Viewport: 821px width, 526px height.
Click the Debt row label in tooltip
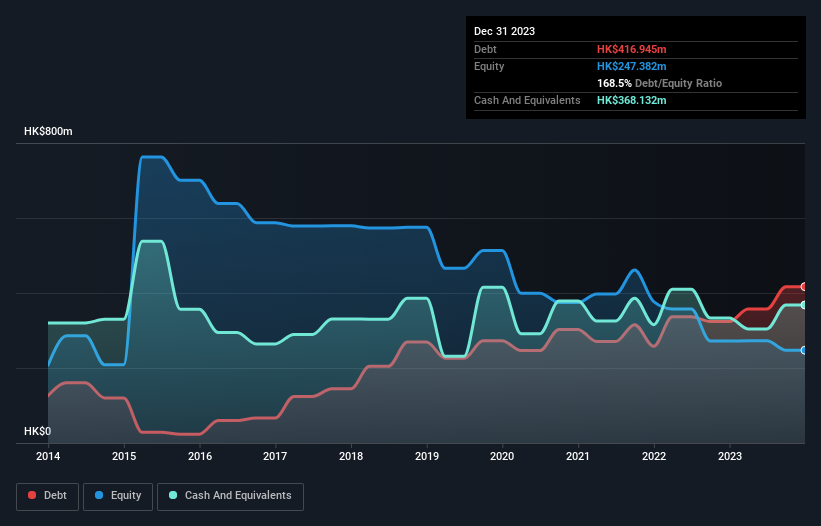point(485,49)
